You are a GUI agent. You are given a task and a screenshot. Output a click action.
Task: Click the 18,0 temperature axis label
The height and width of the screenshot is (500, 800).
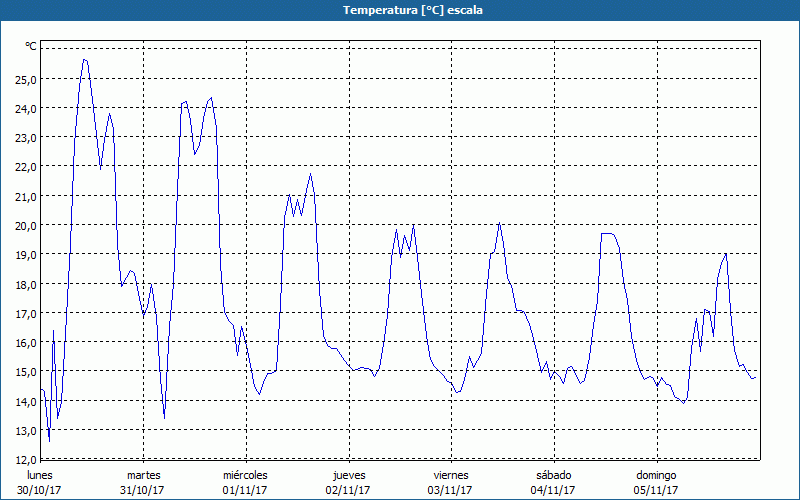(x=25, y=284)
